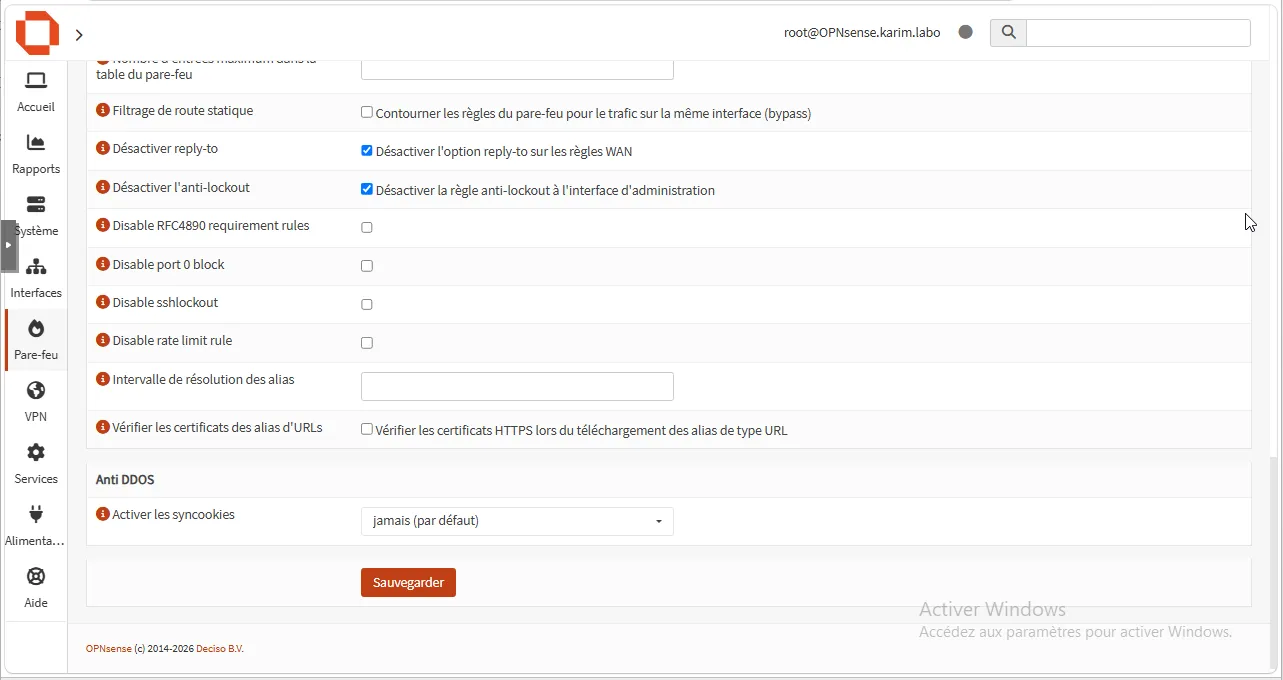
Task: Click the search magnifier icon
Action: 1008,32
